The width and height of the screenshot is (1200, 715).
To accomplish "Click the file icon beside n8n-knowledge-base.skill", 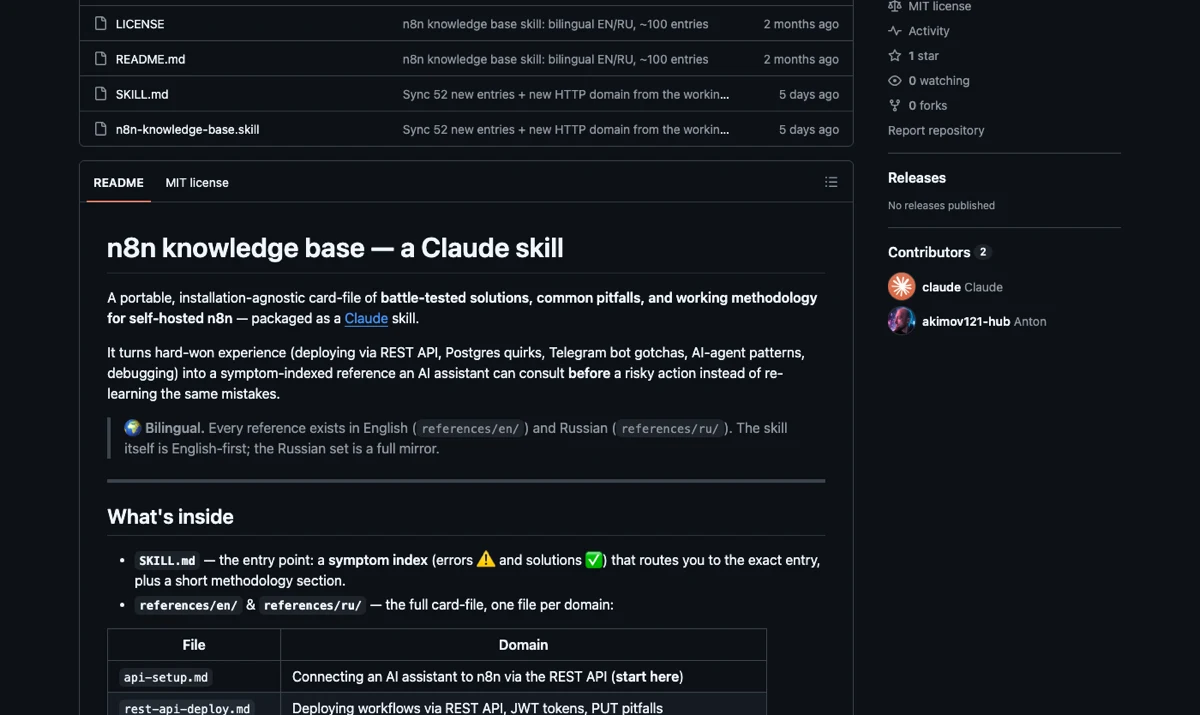I will (100, 129).
